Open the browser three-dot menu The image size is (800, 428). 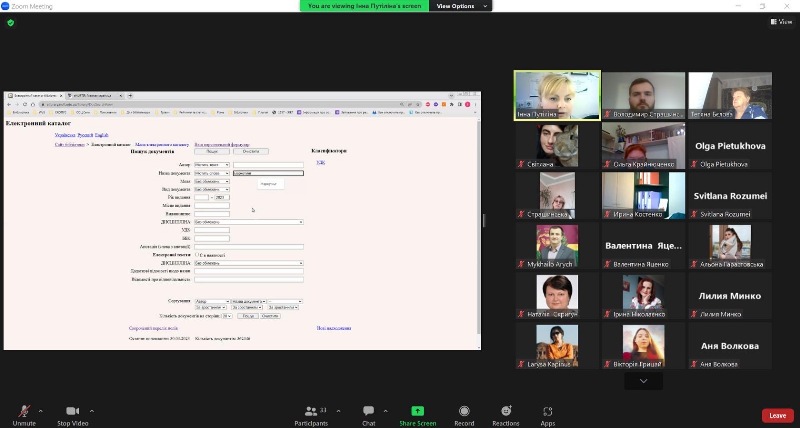(475, 104)
